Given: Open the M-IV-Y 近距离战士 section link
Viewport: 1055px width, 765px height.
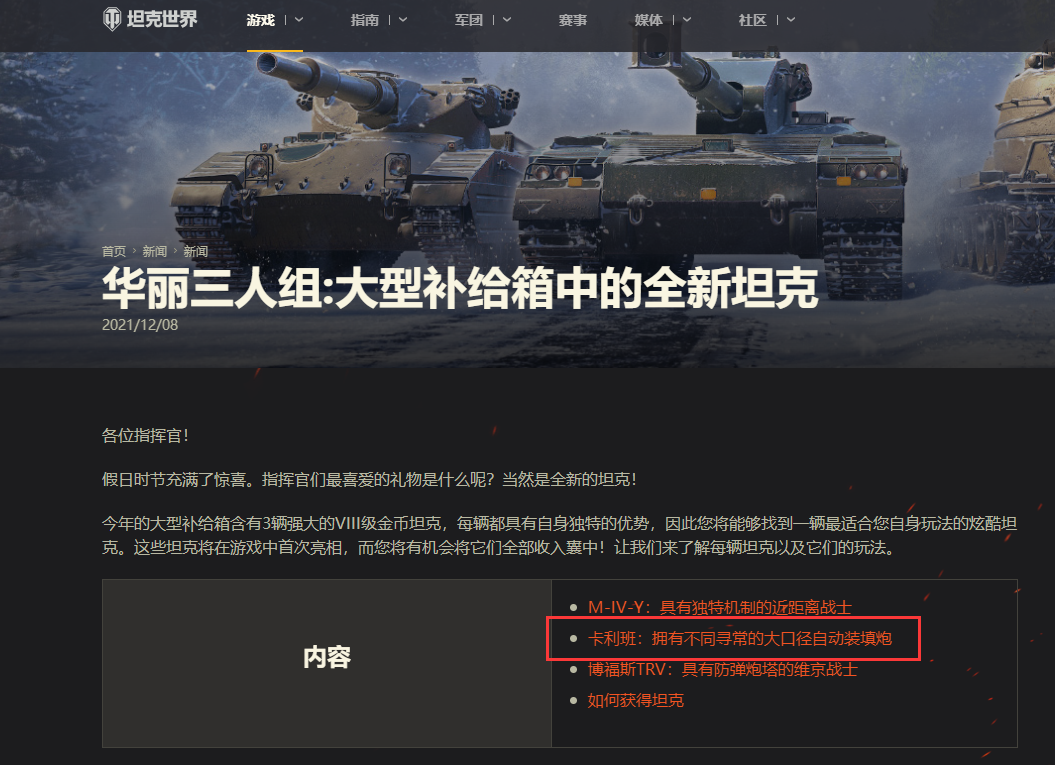Looking at the screenshot, I should click(x=720, y=608).
